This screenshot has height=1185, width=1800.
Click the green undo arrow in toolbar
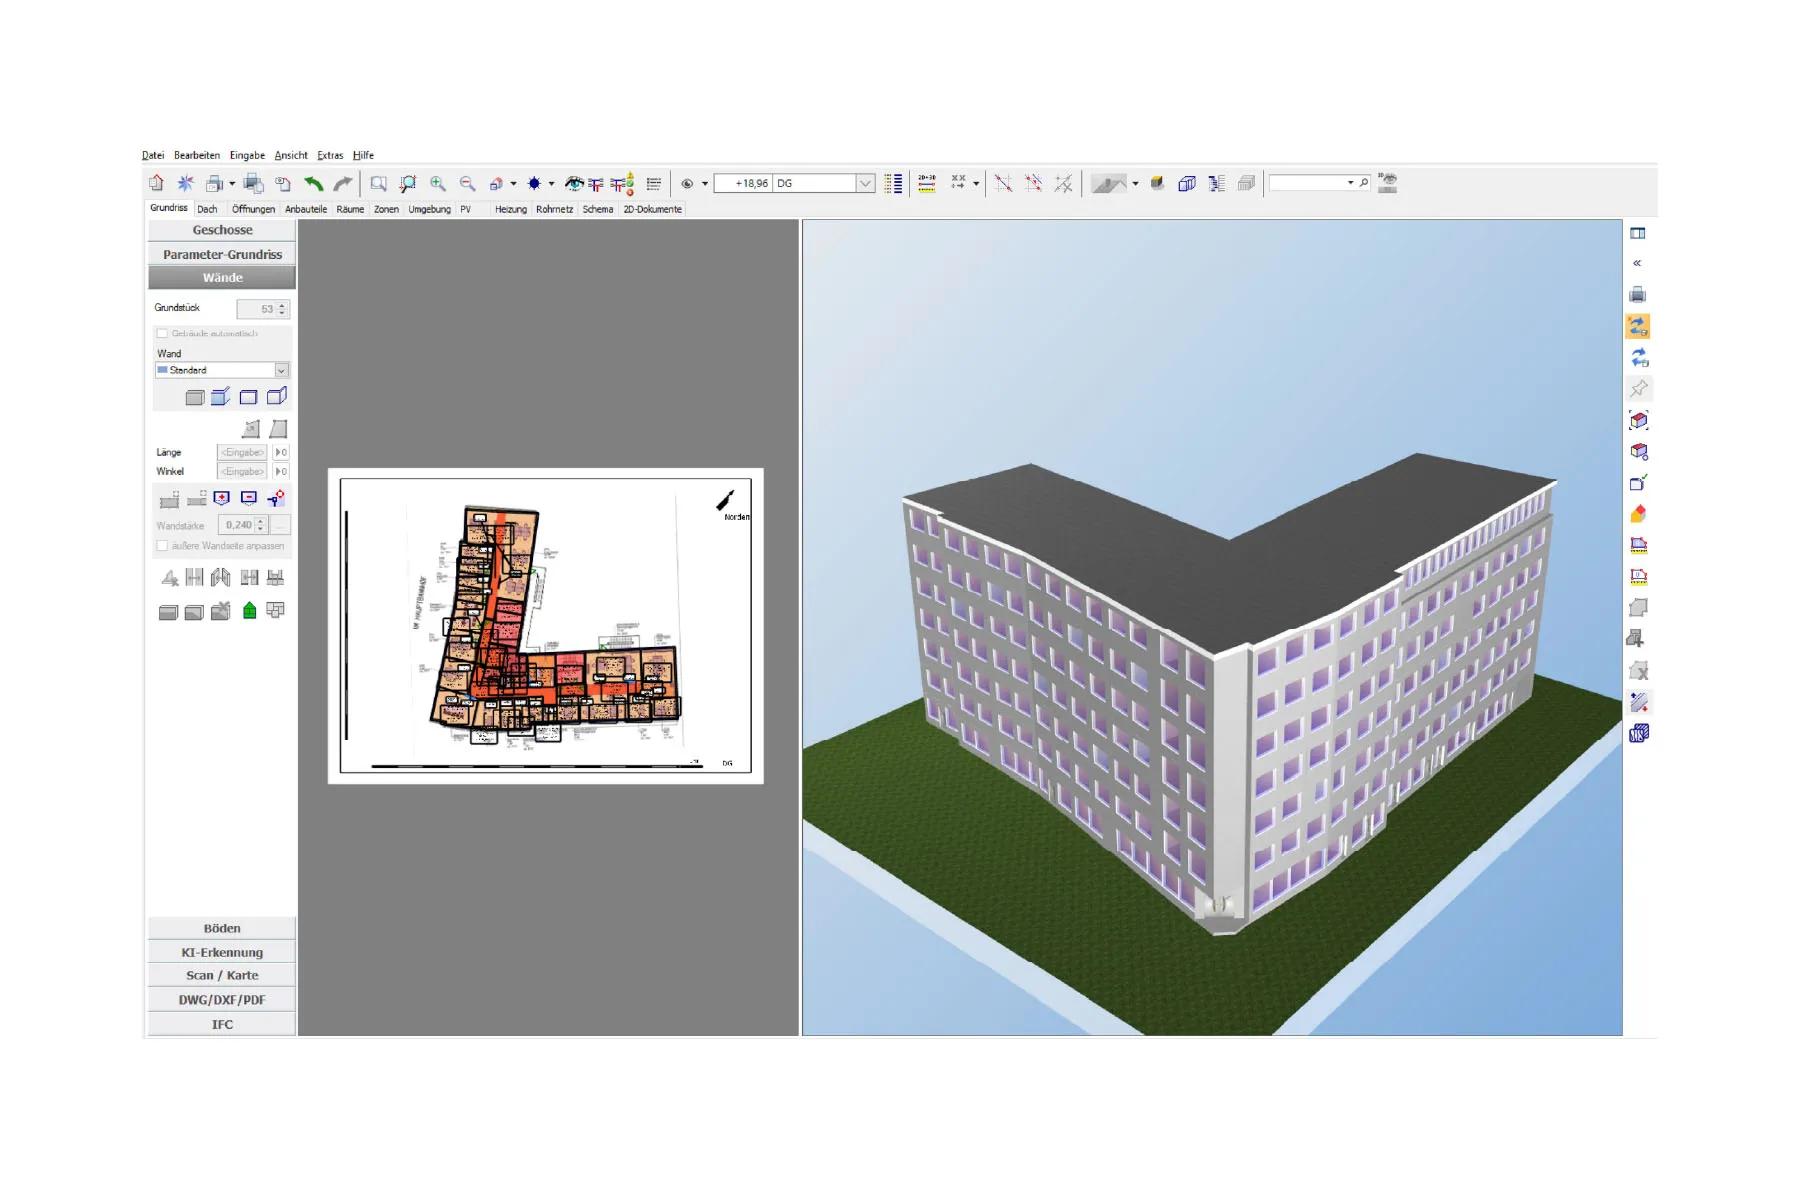[313, 183]
